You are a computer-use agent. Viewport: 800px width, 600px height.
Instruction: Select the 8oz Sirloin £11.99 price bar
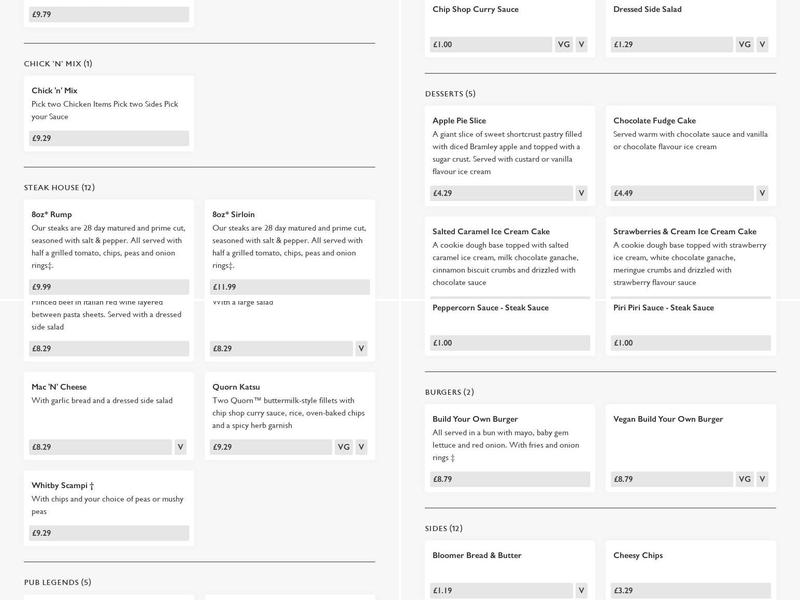pos(290,287)
